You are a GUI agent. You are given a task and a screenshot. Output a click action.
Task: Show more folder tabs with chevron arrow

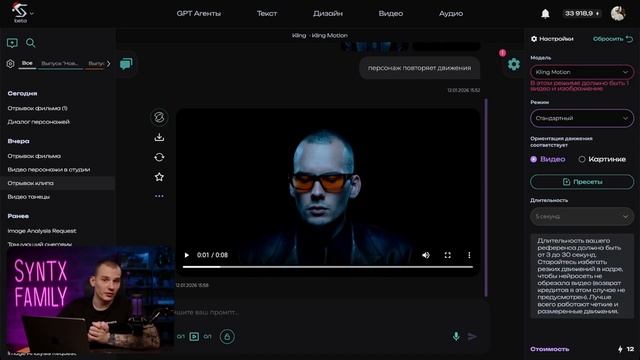pyautogui.click(x=109, y=64)
